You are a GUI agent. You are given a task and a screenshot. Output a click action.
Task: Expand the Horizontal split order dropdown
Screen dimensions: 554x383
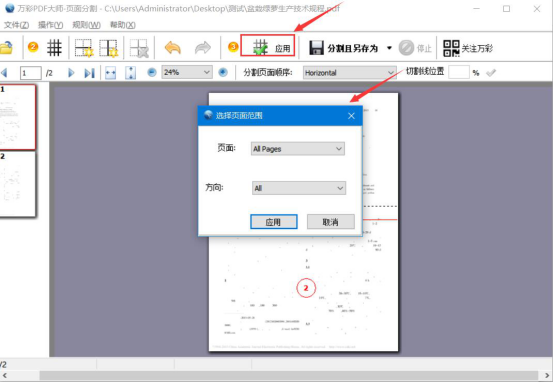pyautogui.click(x=349, y=72)
